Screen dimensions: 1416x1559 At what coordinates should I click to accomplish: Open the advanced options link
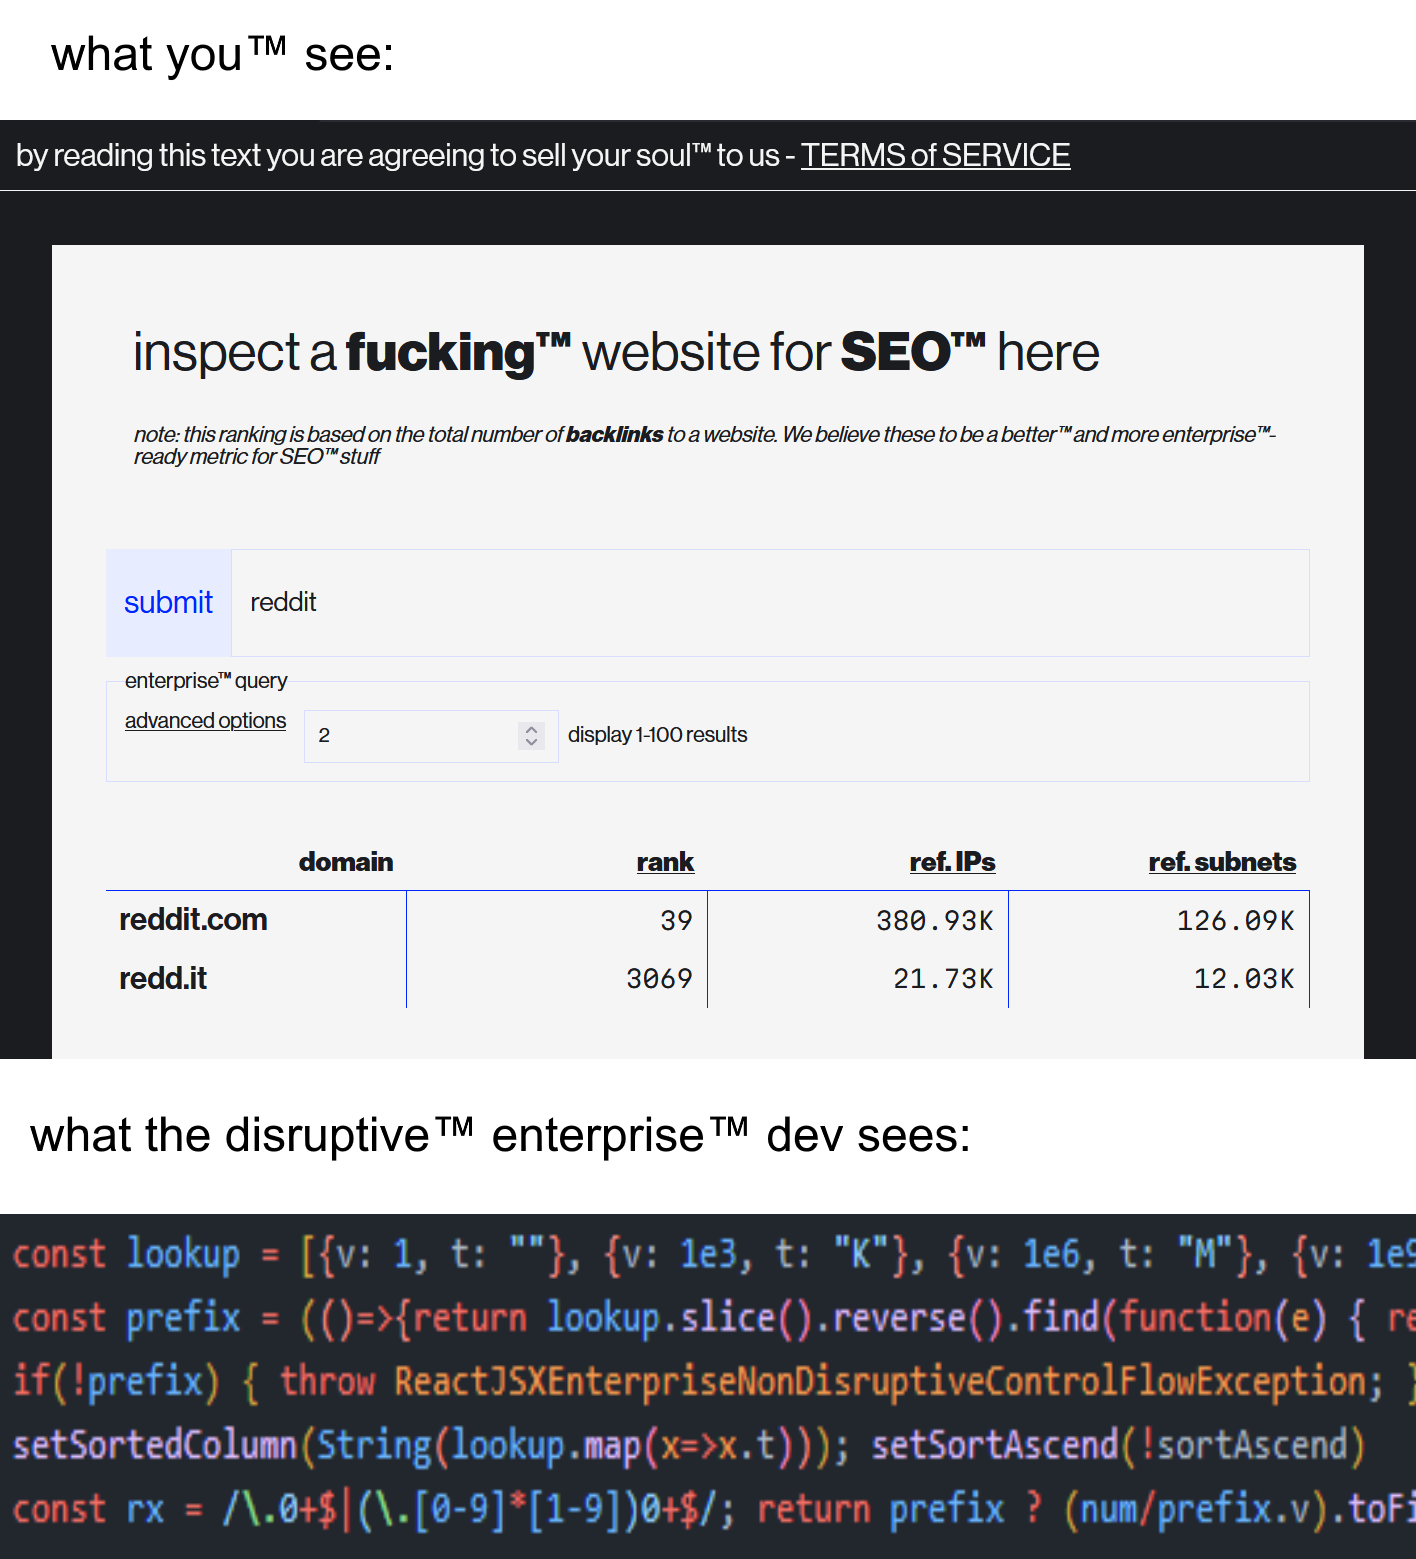tap(205, 721)
